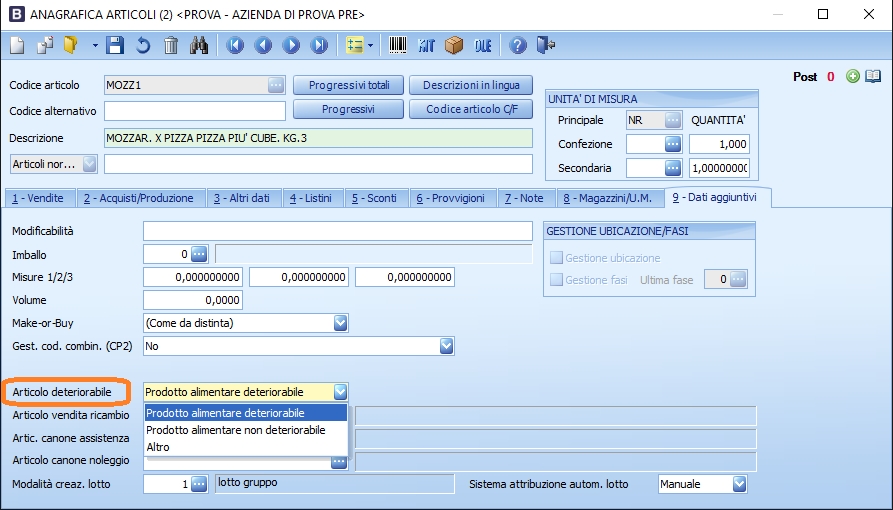Switch to 2 - Acquisti/Produzione tab
Image resolution: width=893 pixels, height=510 pixels.
[139, 198]
